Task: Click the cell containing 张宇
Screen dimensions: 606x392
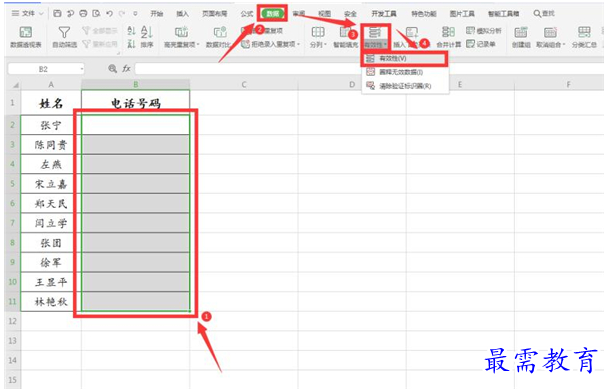Action: click(51, 125)
